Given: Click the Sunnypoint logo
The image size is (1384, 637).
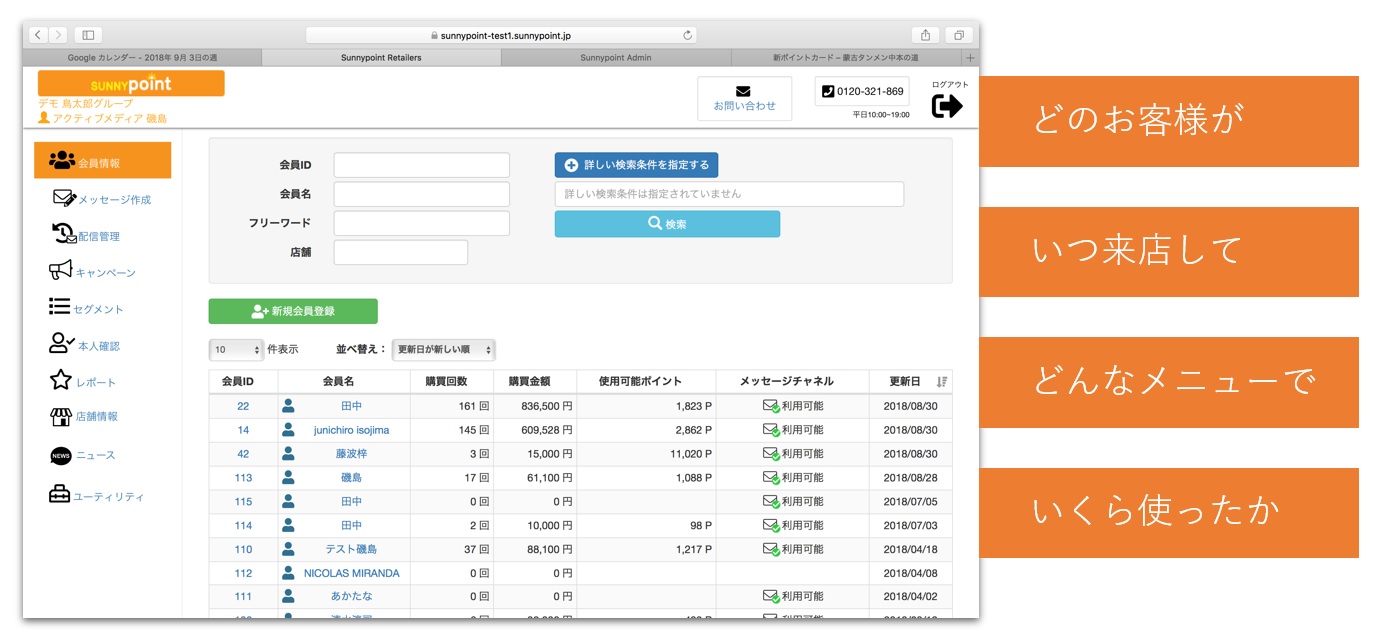Looking at the screenshot, I should coord(131,84).
